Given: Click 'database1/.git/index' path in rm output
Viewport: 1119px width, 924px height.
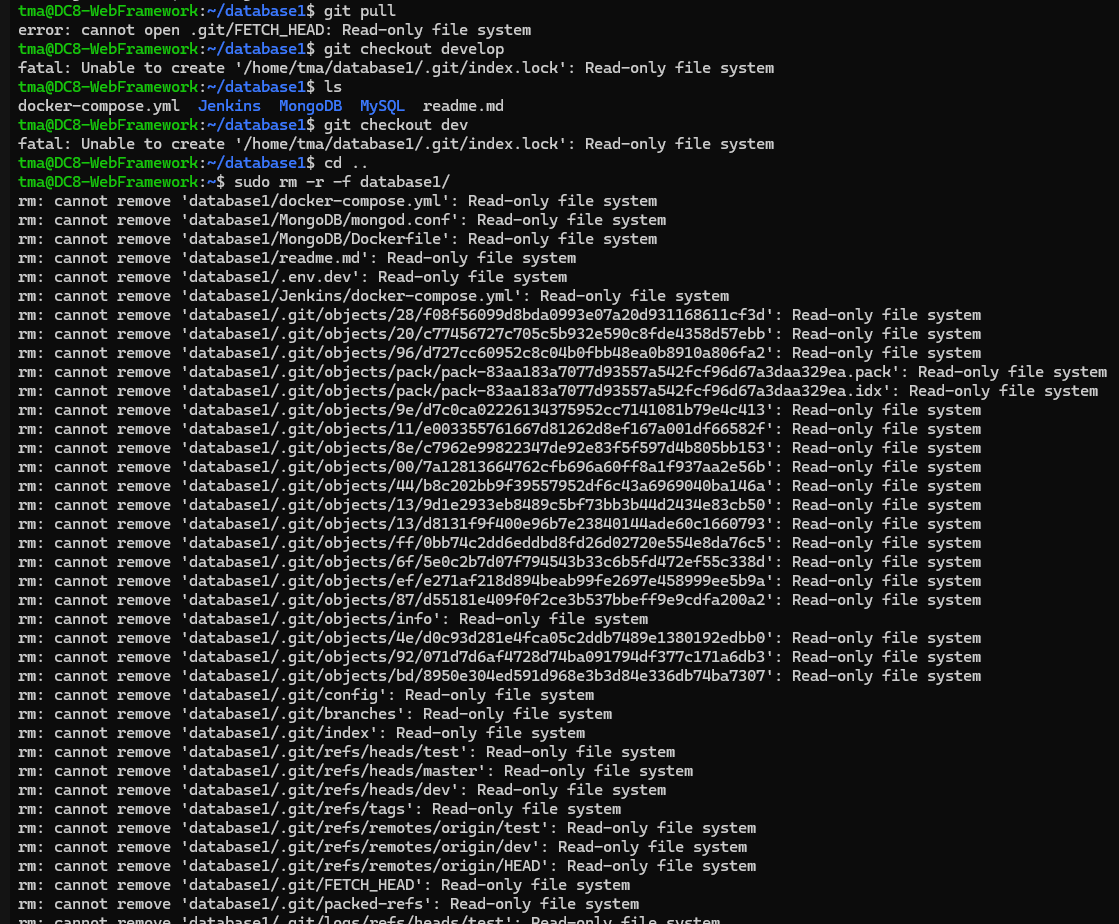Looking at the screenshot, I should click(279, 733).
